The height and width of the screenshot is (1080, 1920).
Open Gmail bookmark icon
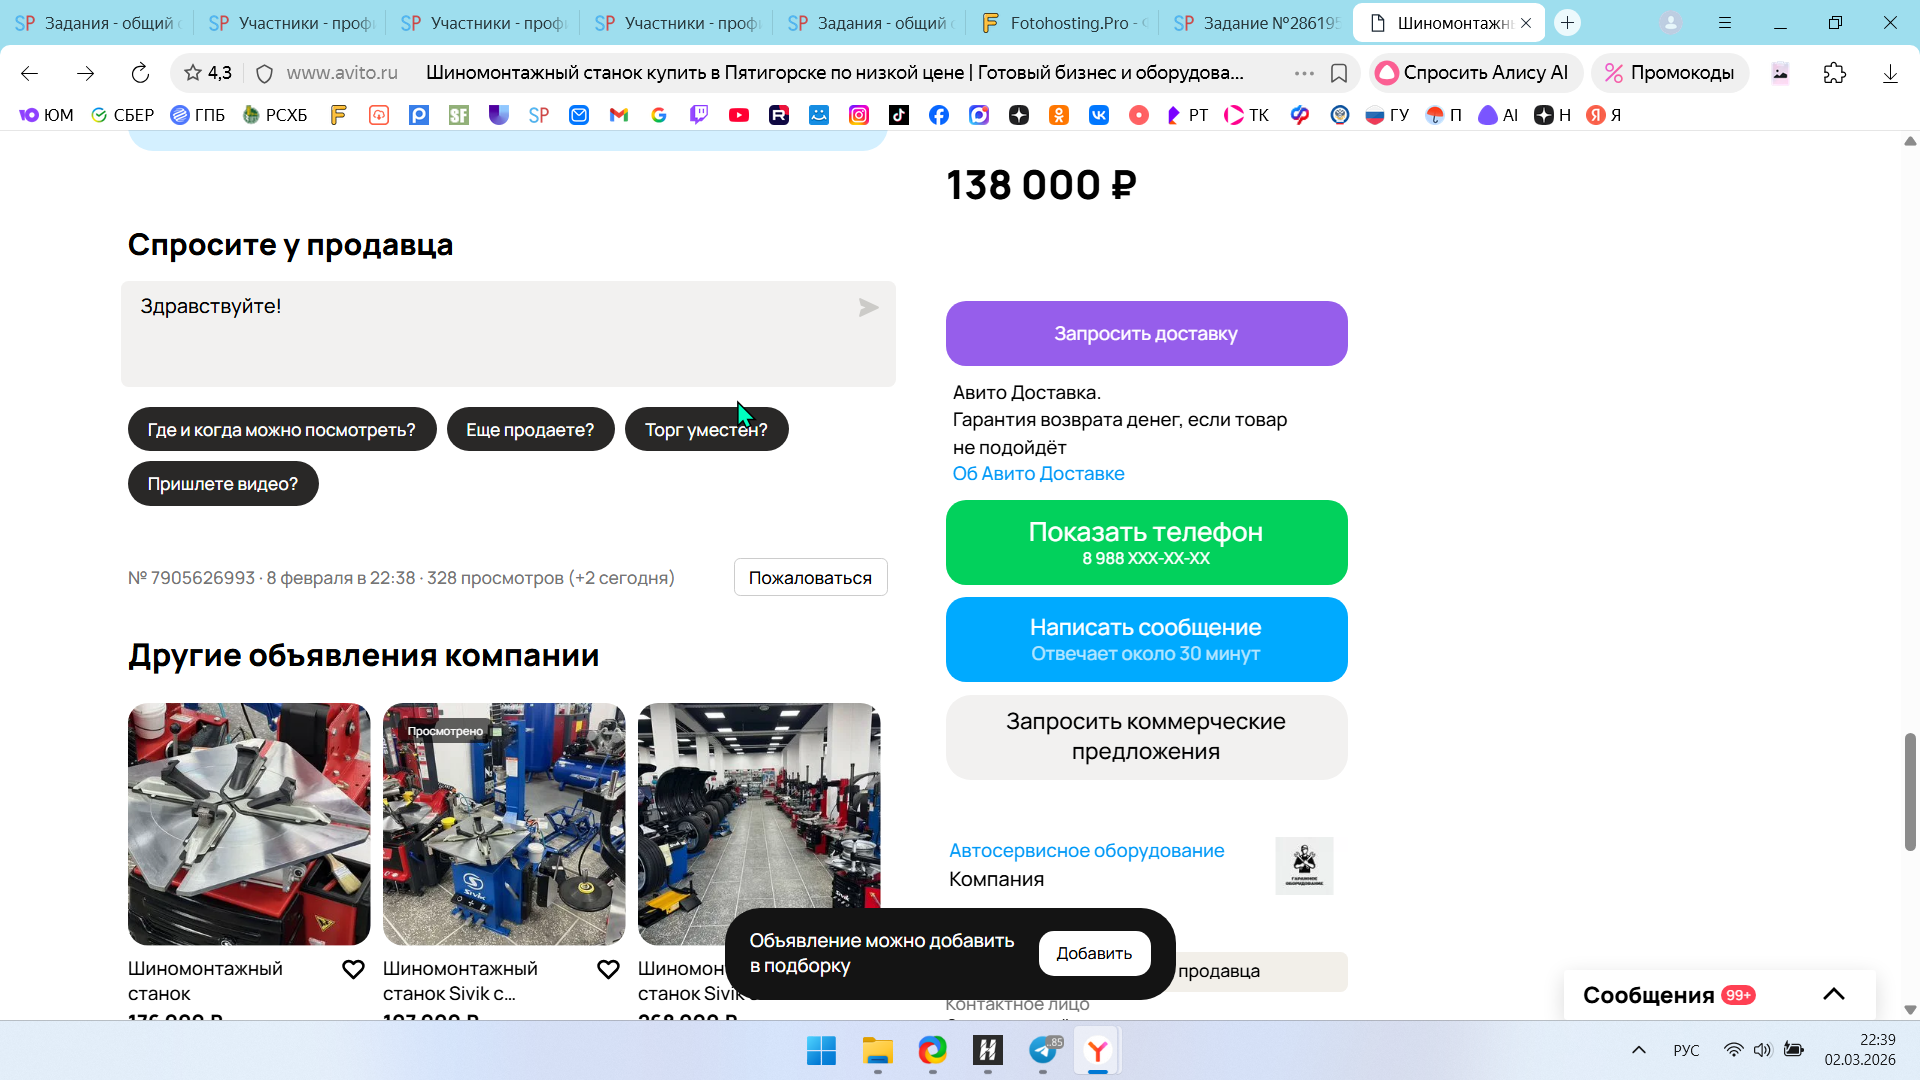point(619,115)
